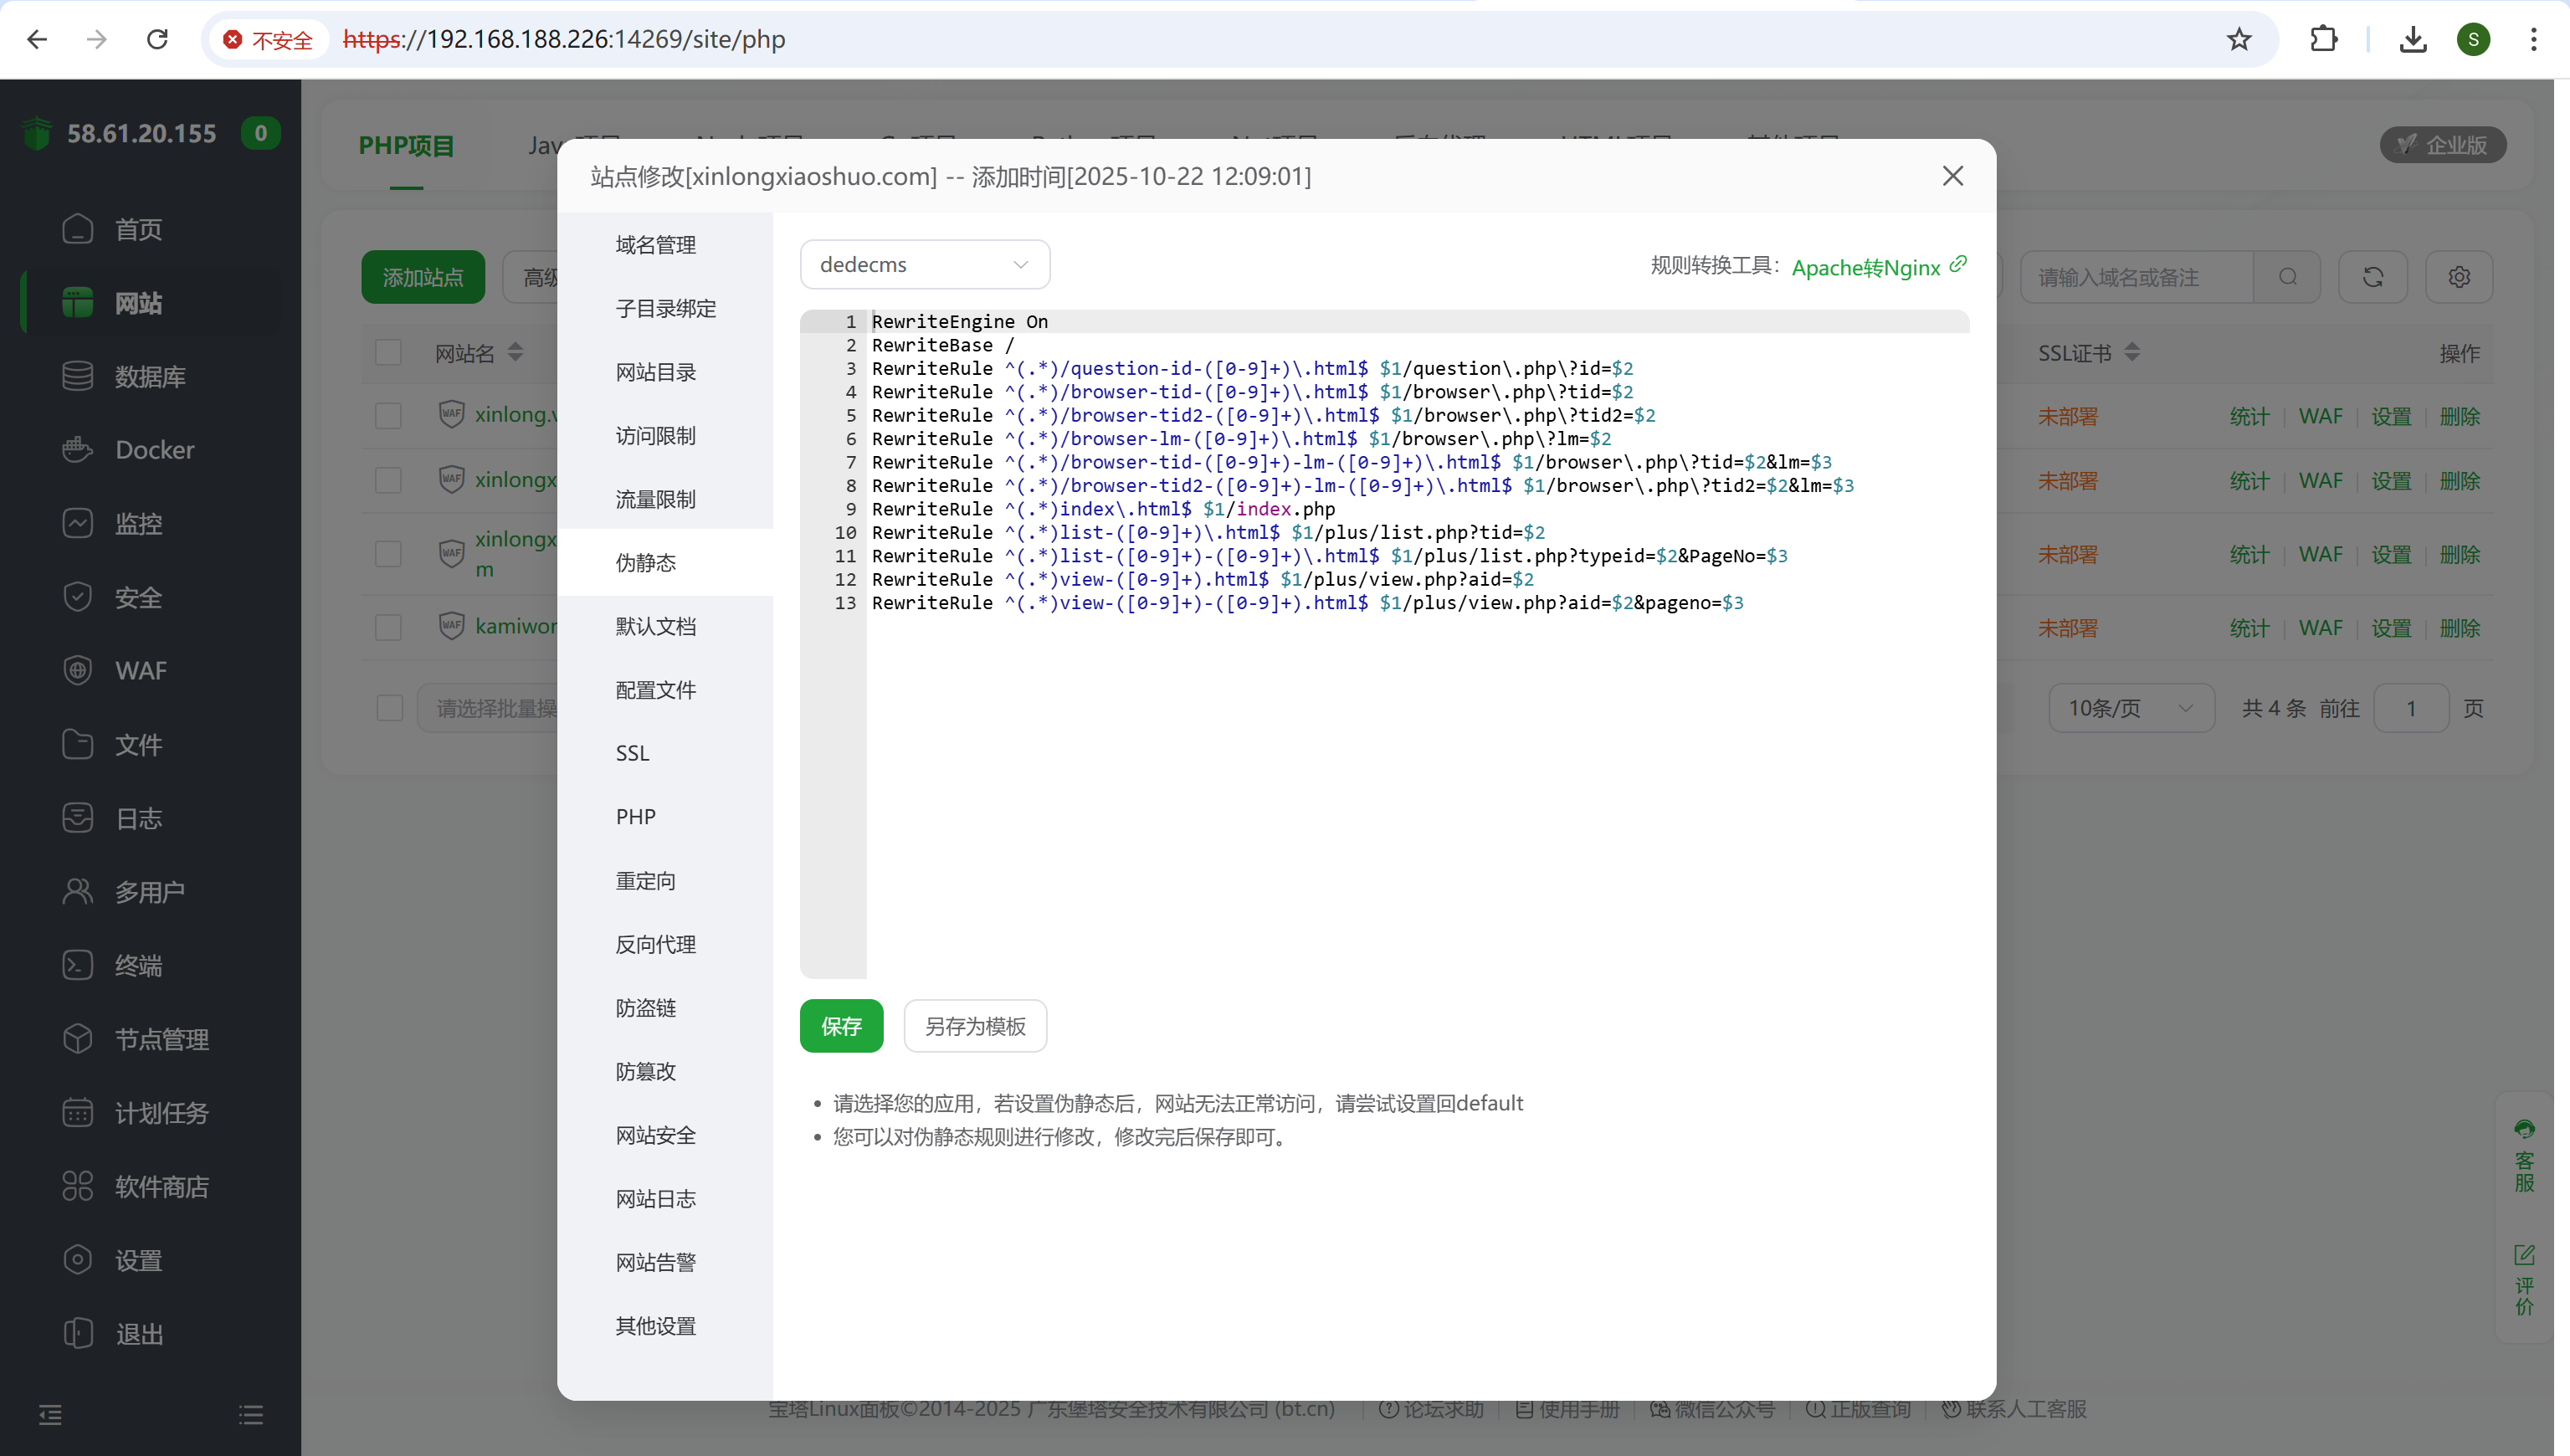The height and width of the screenshot is (1456, 2570).
Task: Check the select-all checkbox beside 网站名
Action: [x=388, y=353]
